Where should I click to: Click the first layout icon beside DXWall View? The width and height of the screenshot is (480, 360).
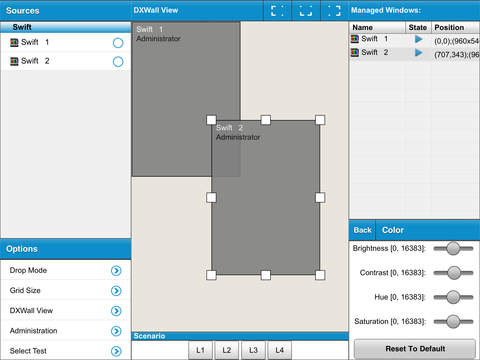pos(277,10)
